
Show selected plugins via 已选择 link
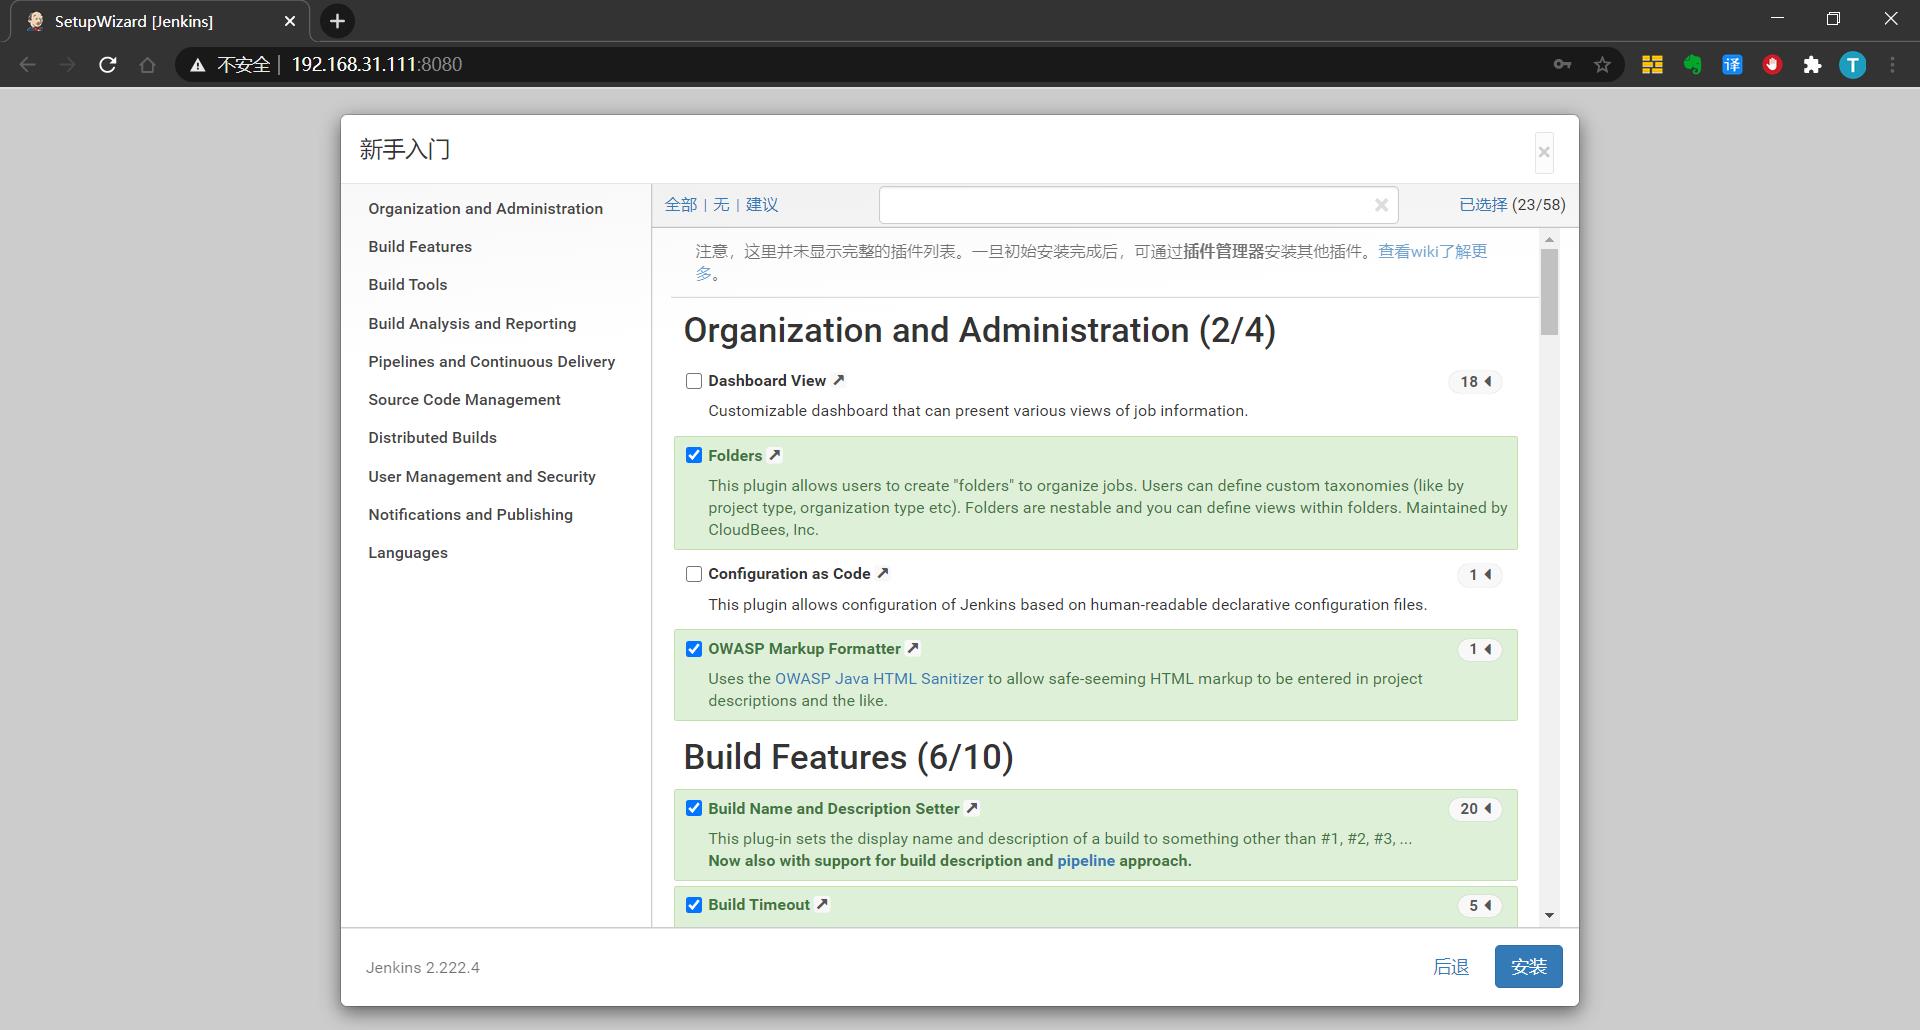[x=1483, y=204]
